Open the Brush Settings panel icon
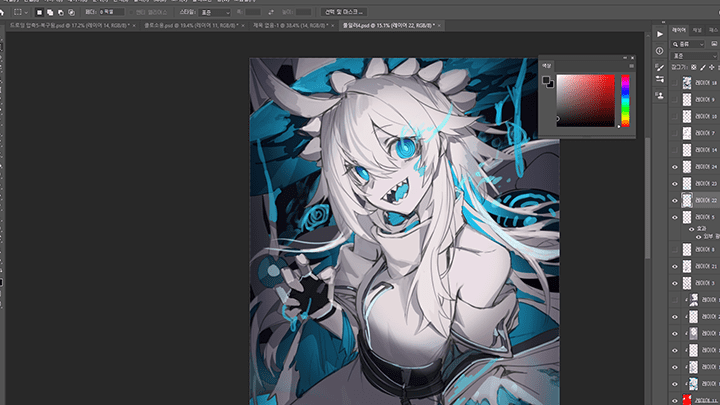The width and height of the screenshot is (720, 405). coord(660,68)
